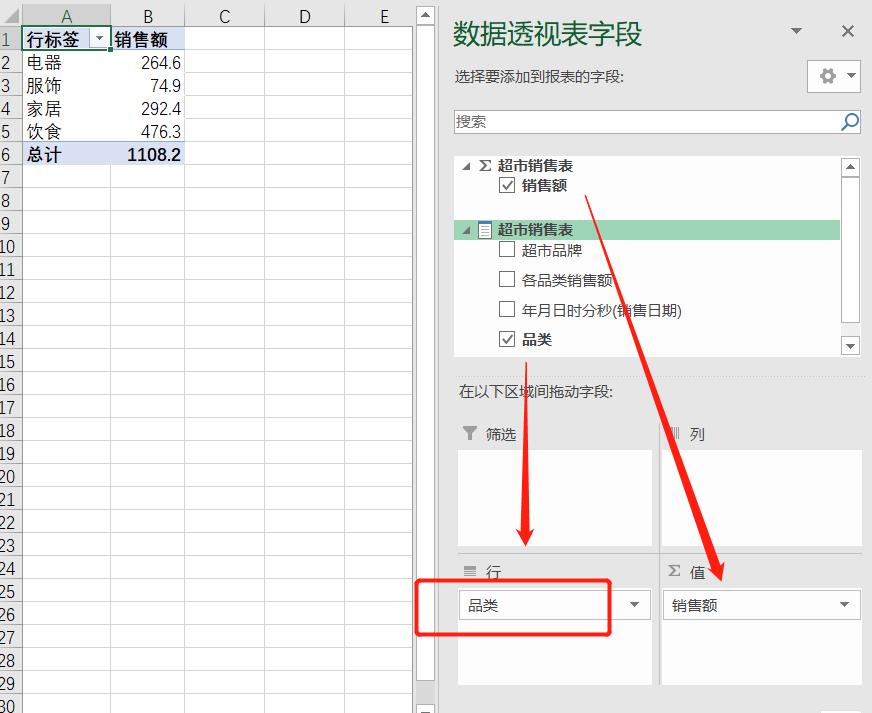Close the 数据透视表字段 pane
Image resolution: width=872 pixels, height=713 pixels.
pyautogui.click(x=849, y=31)
